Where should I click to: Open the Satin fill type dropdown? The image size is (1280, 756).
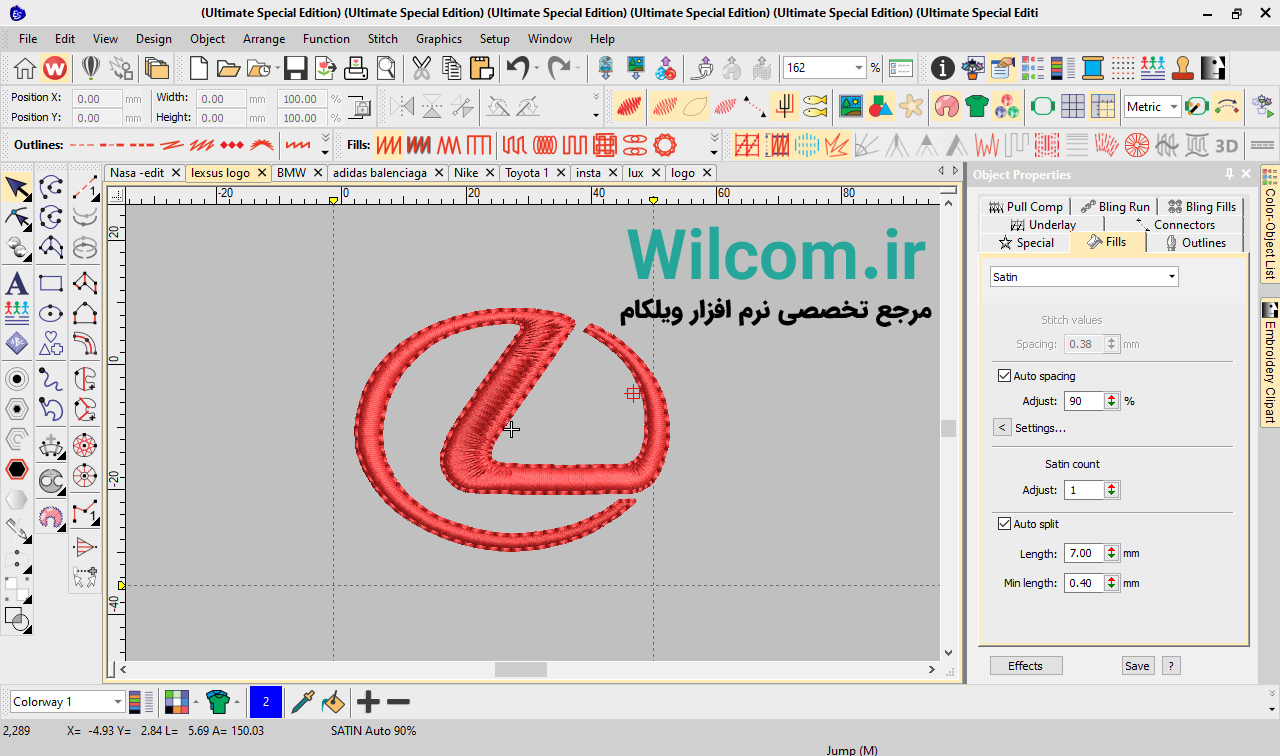click(x=1172, y=277)
